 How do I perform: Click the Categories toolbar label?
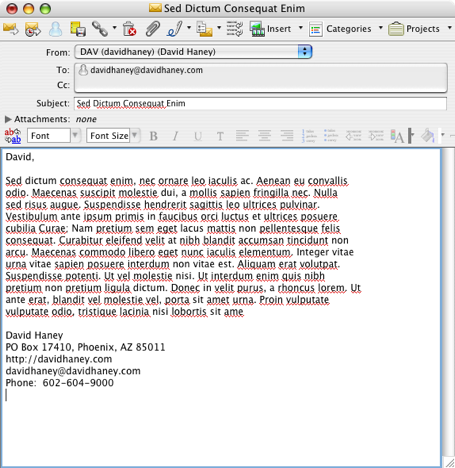point(349,29)
